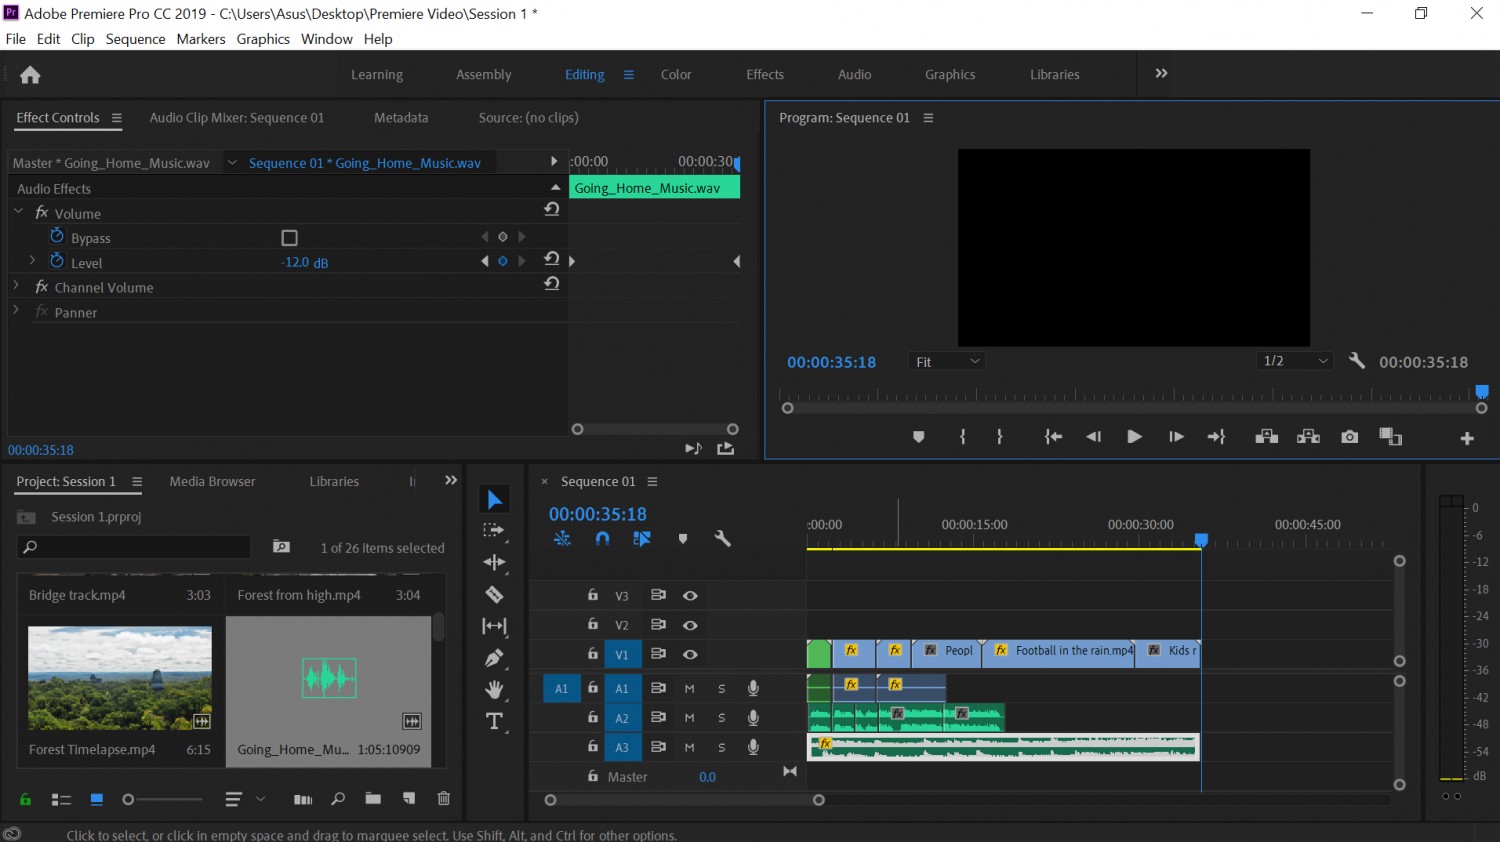Viewport: 1500px width, 842px height.
Task: Solo audio track A3
Action: click(721, 747)
